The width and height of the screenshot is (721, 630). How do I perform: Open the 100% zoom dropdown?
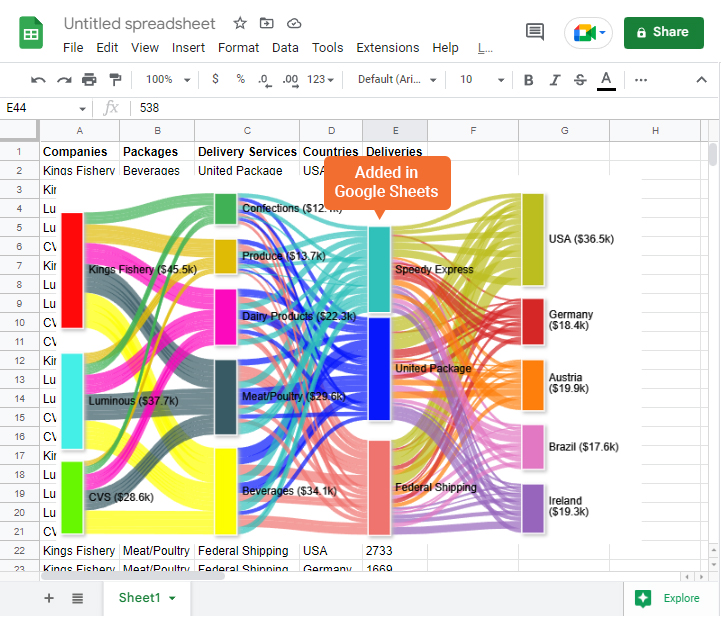(168, 80)
